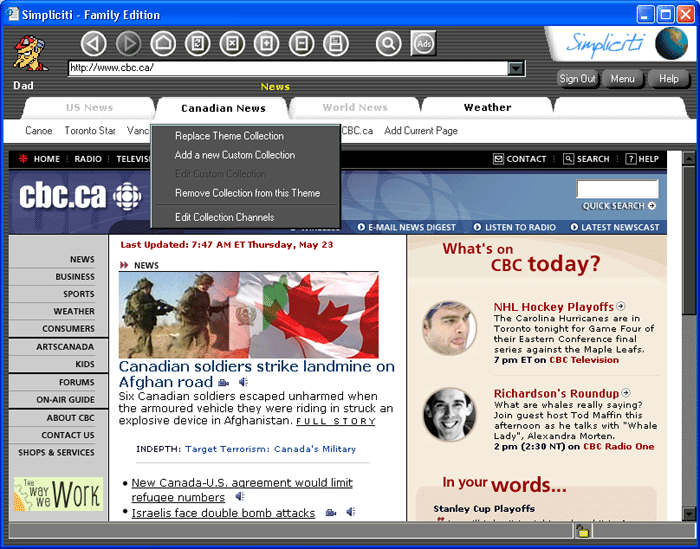Click the video camera icon beside Afghan road
Screen dimensions: 700x549
tap(223, 383)
